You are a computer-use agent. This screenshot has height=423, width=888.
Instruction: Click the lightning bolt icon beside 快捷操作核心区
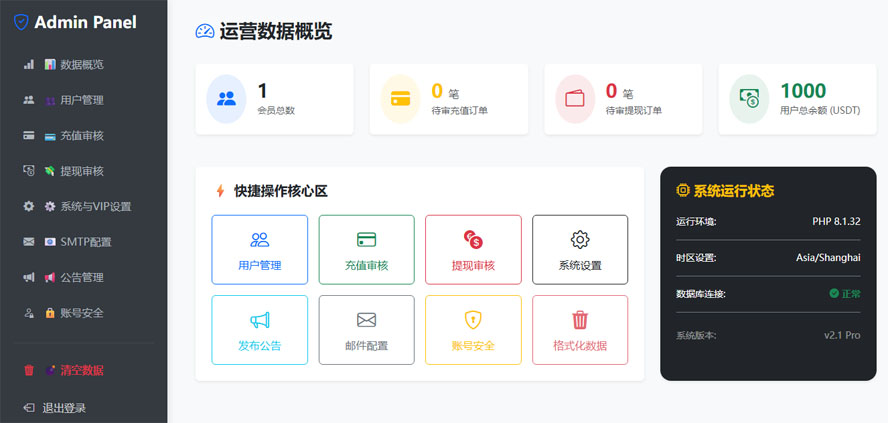point(220,191)
